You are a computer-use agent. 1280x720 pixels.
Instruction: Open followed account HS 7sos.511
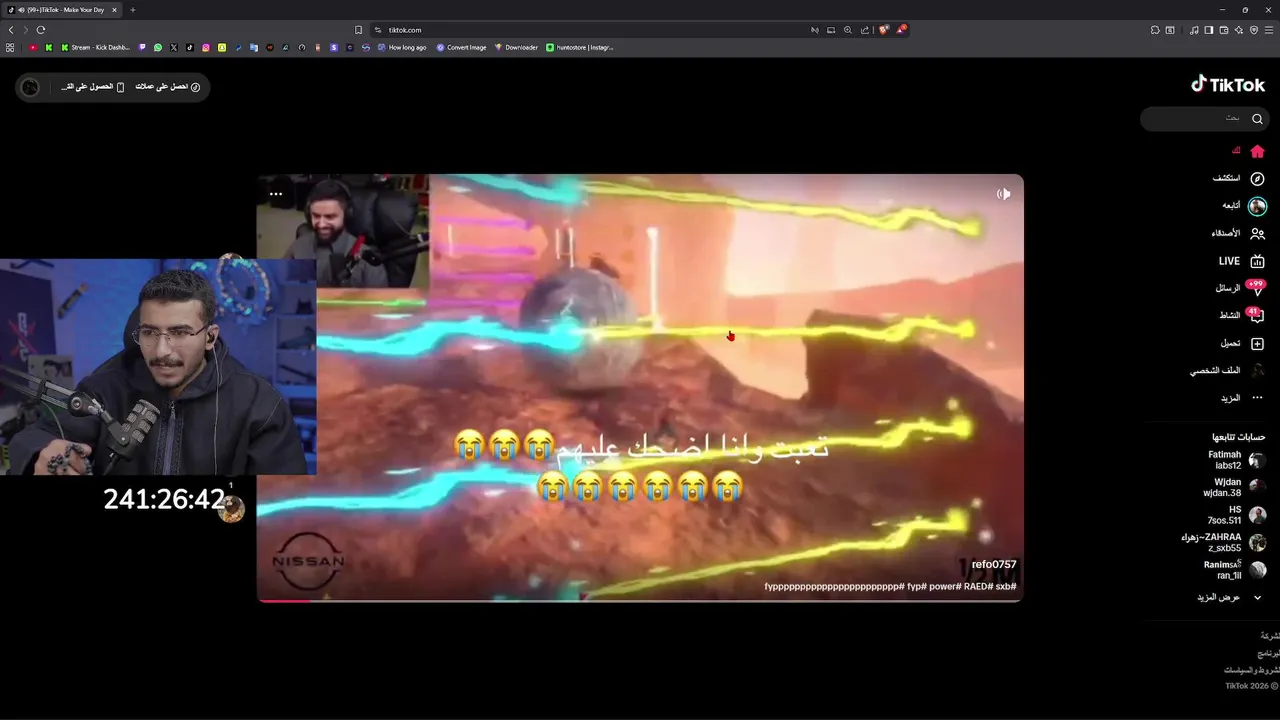(x=1237, y=515)
